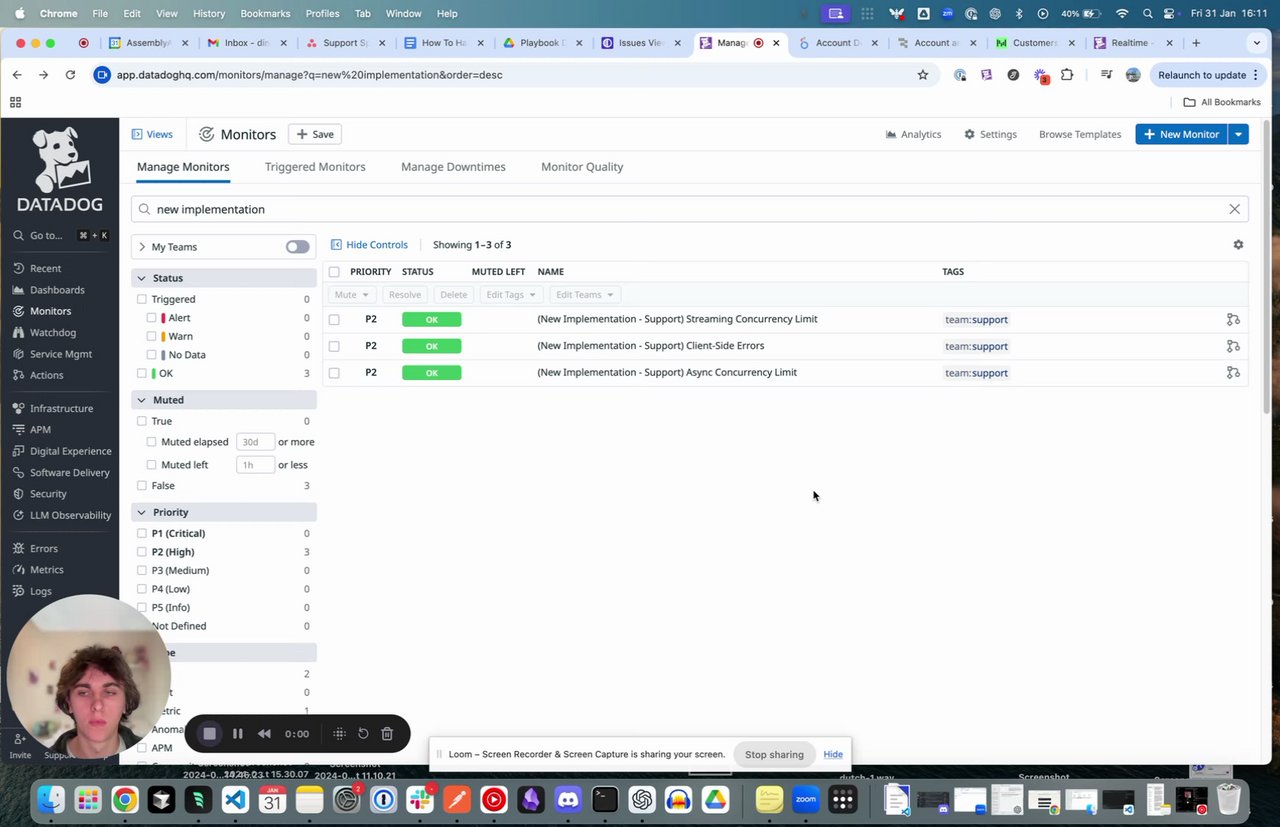
Task: Open the Edit Tags dropdown
Action: (511, 295)
